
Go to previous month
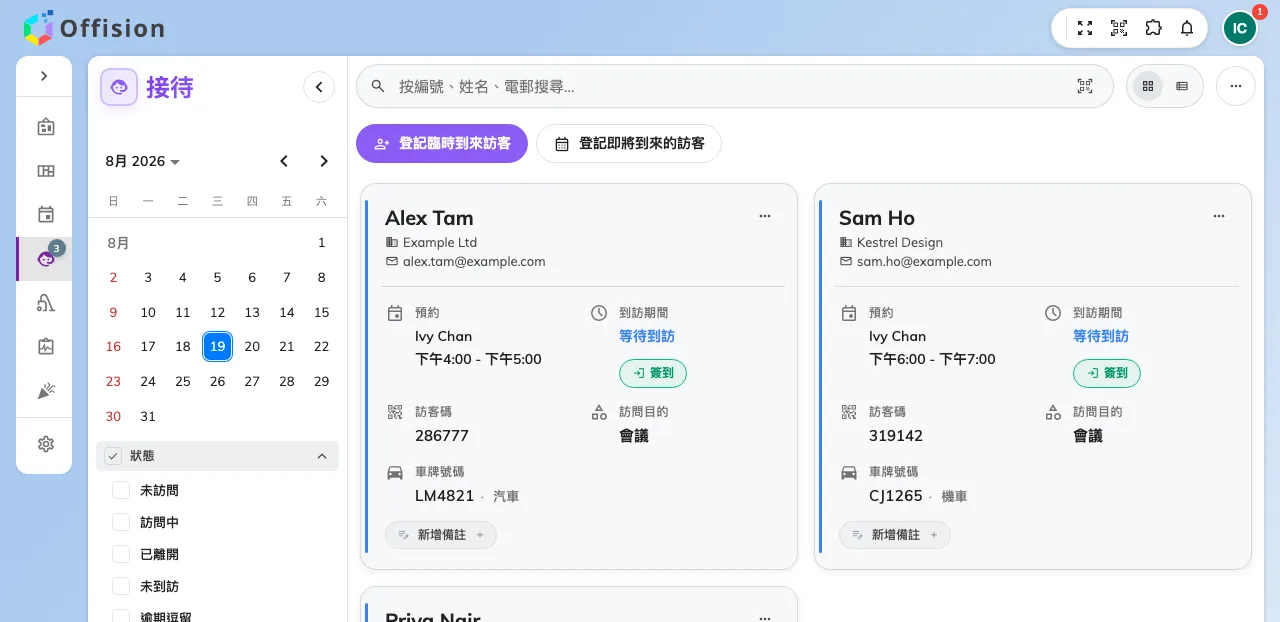click(284, 161)
